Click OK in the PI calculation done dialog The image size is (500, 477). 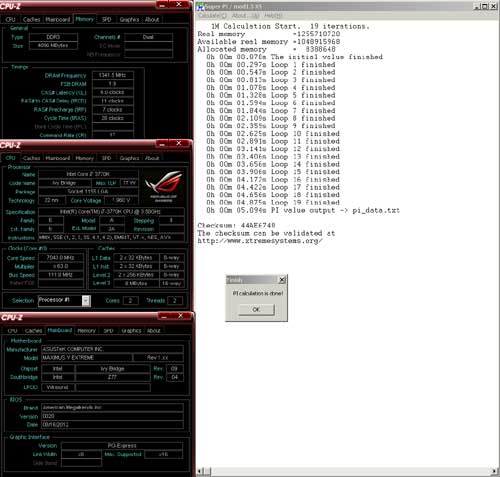click(256, 309)
